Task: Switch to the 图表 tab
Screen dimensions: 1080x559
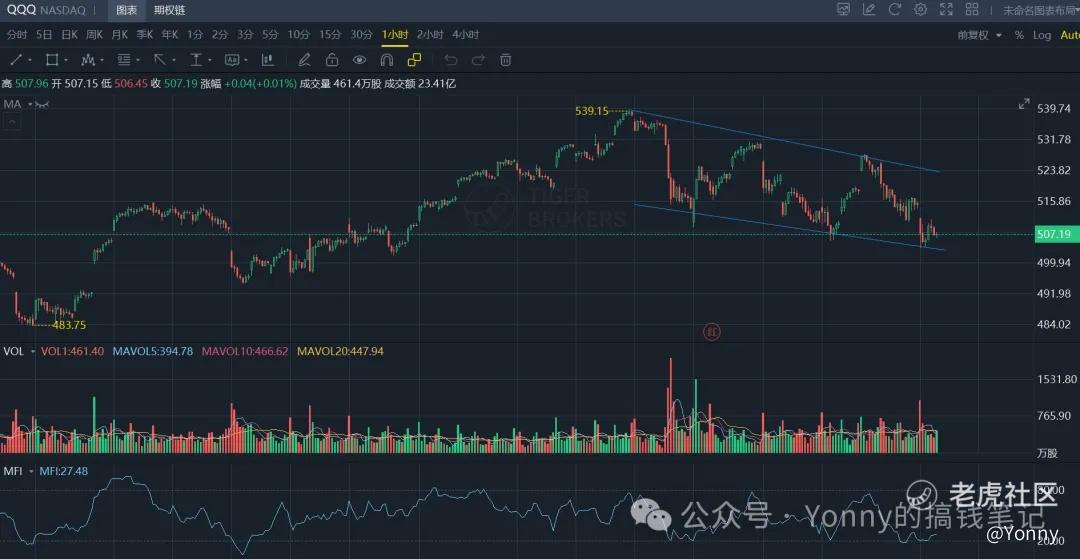Action: point(126,10)
